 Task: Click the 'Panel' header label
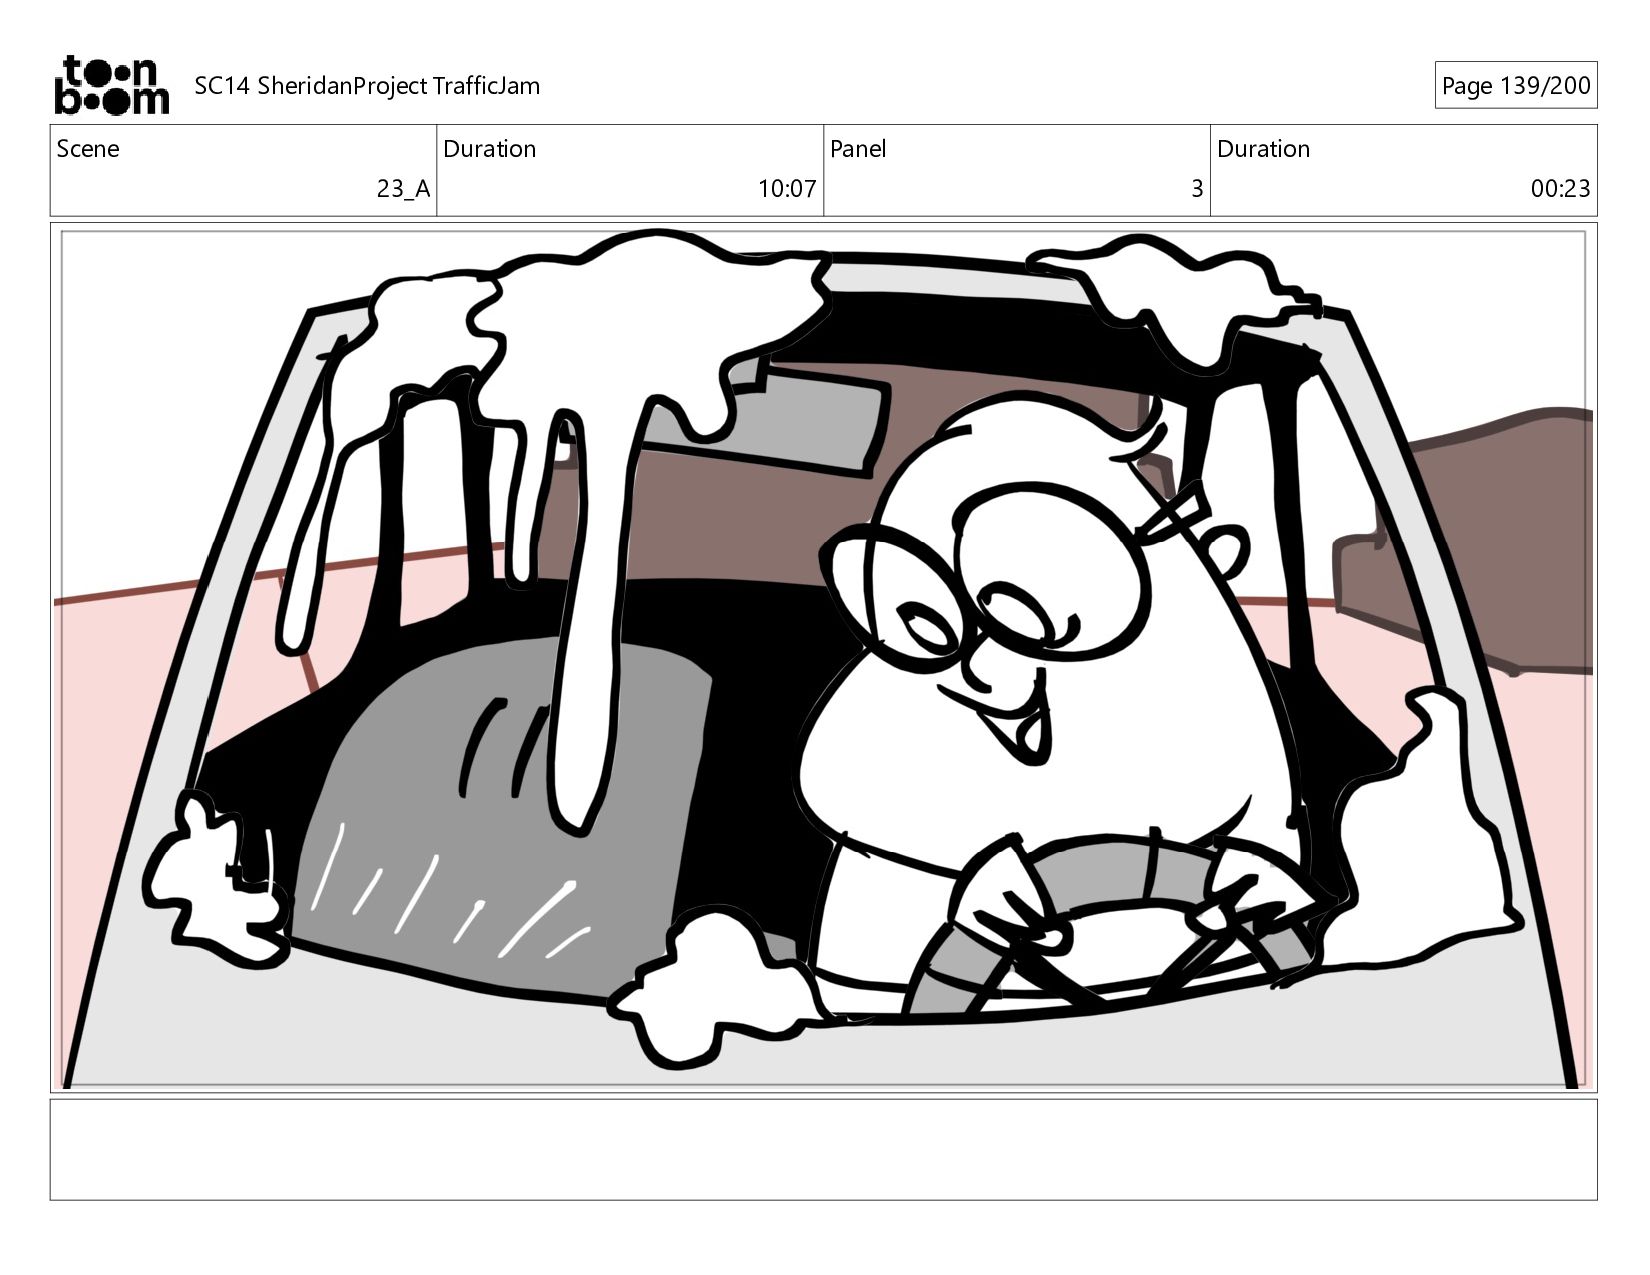coord(858,149)
